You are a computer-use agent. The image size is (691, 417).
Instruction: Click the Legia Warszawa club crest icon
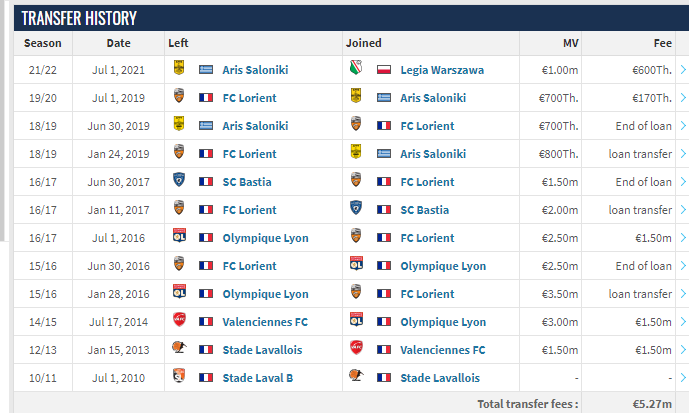coord(356,68)
